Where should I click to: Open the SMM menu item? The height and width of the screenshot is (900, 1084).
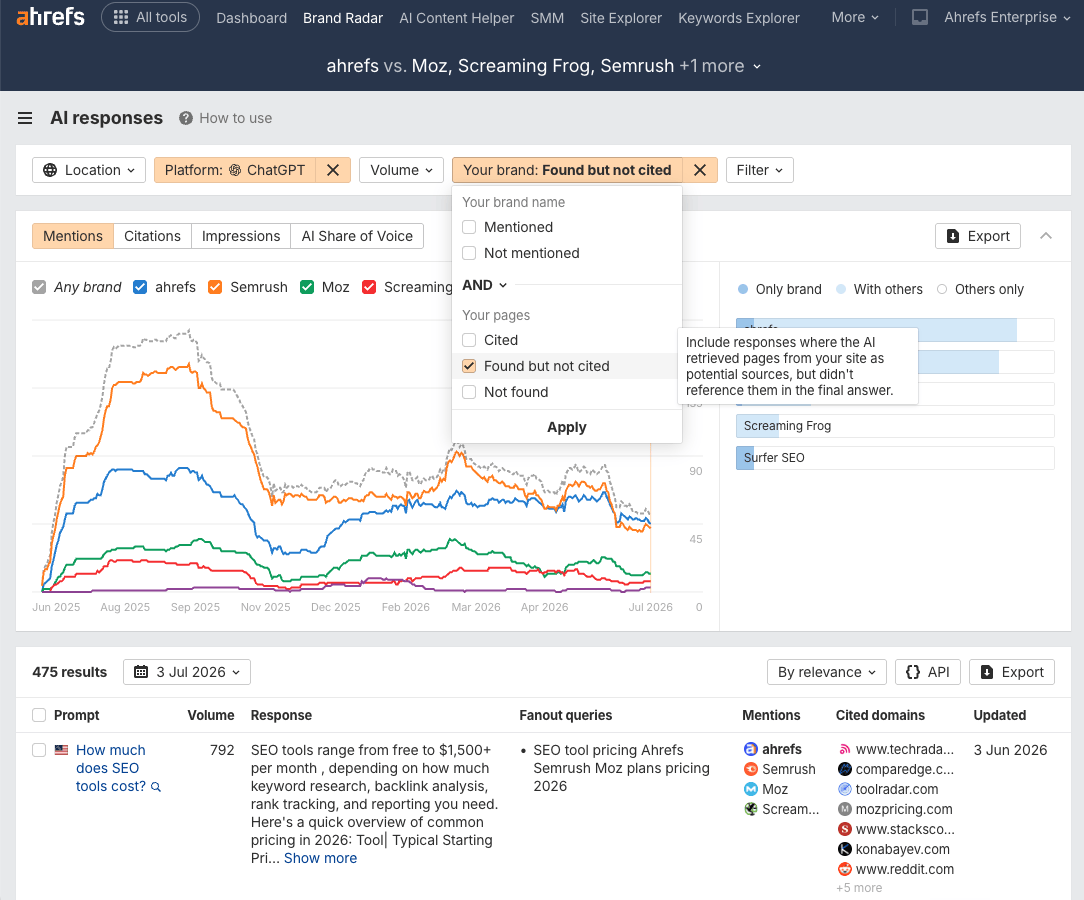click(547, 18)
